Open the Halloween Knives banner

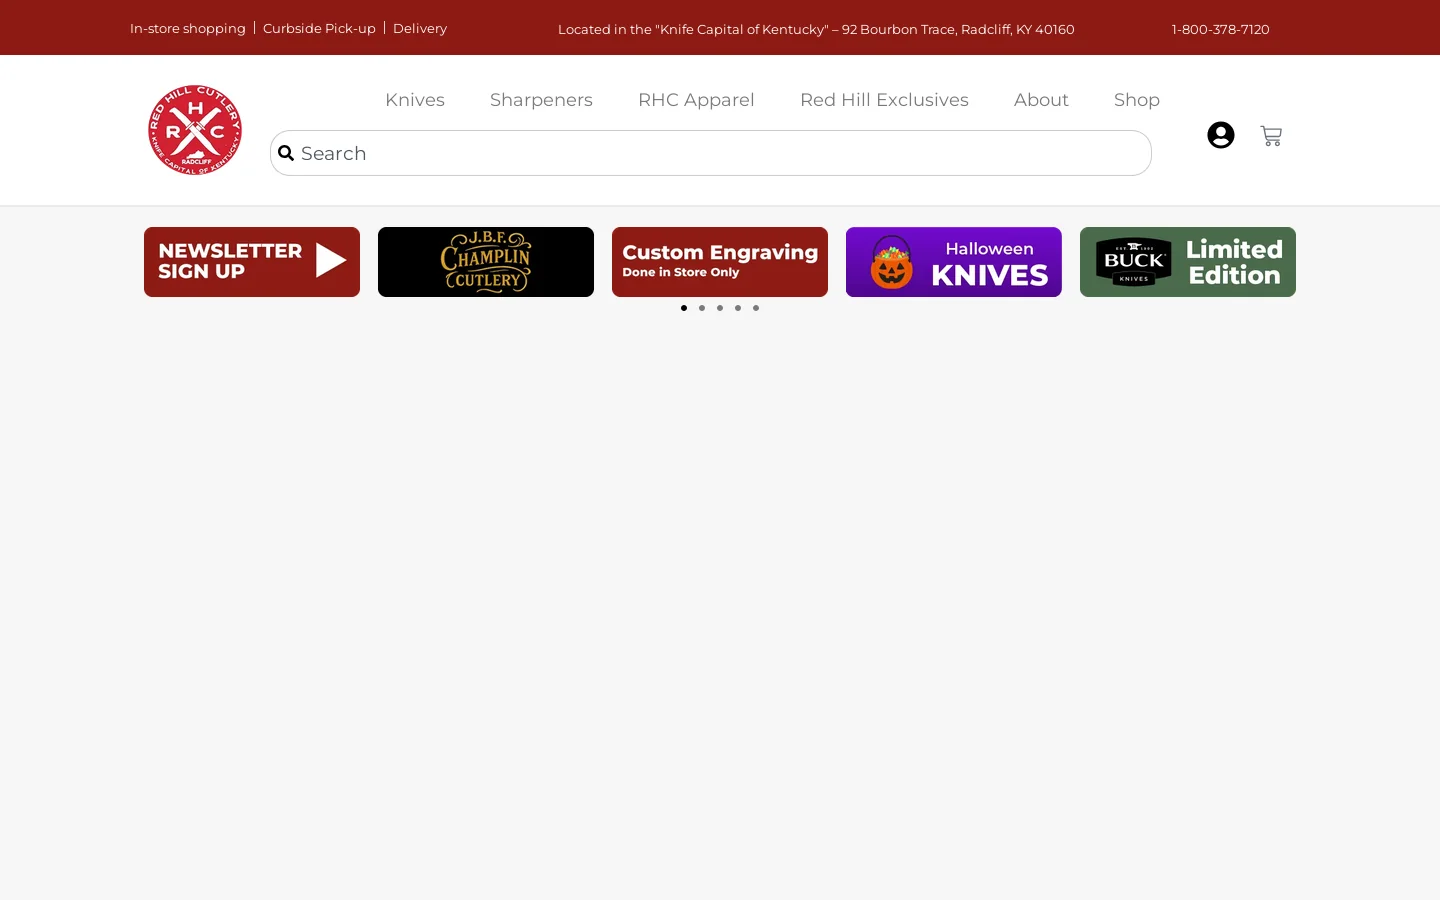pos(954,262)
